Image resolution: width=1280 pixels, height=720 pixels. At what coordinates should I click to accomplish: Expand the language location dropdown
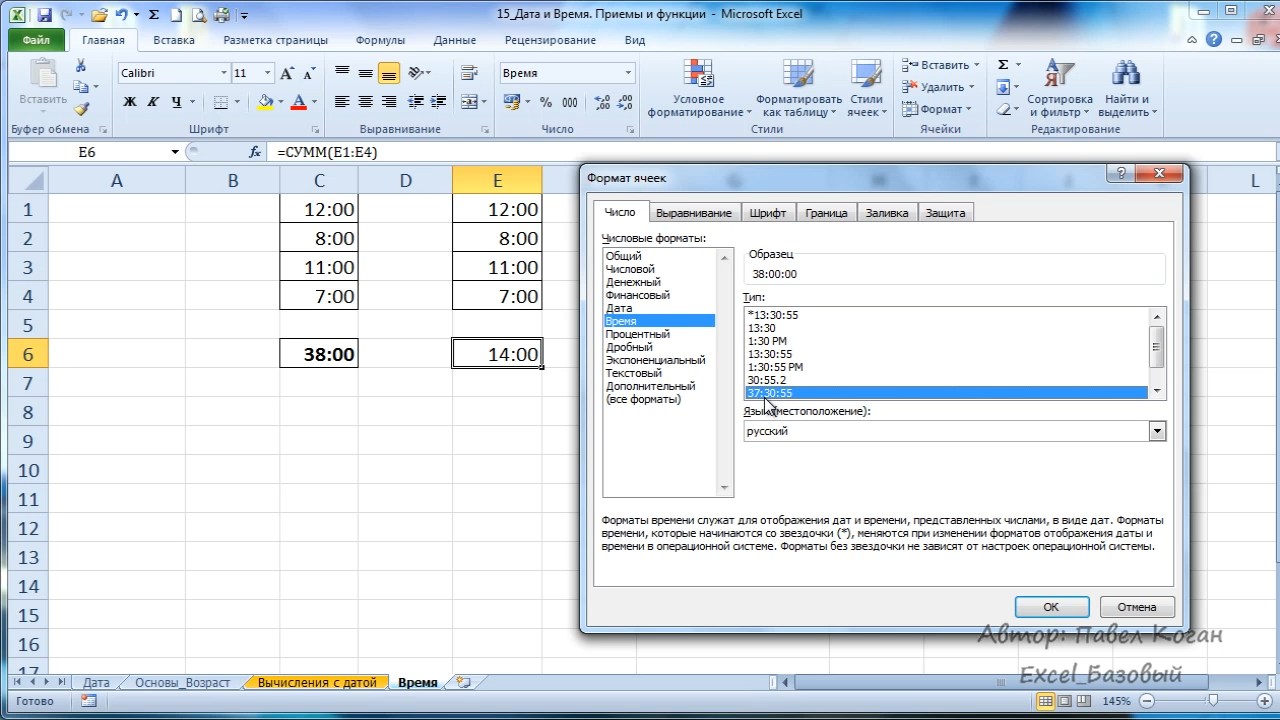1157,431
